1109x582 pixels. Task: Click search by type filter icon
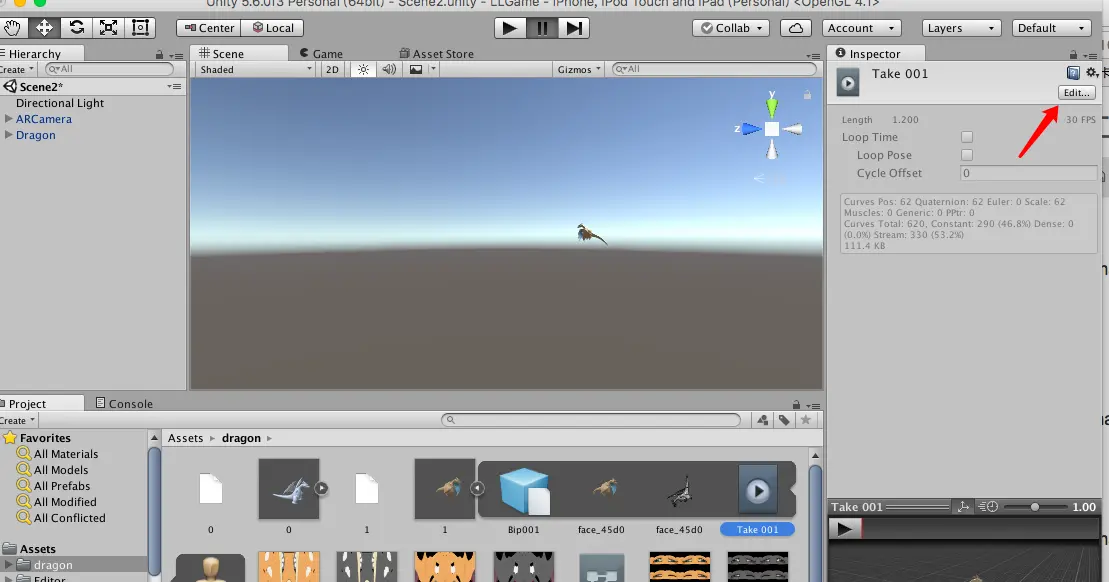click(762, 420)
